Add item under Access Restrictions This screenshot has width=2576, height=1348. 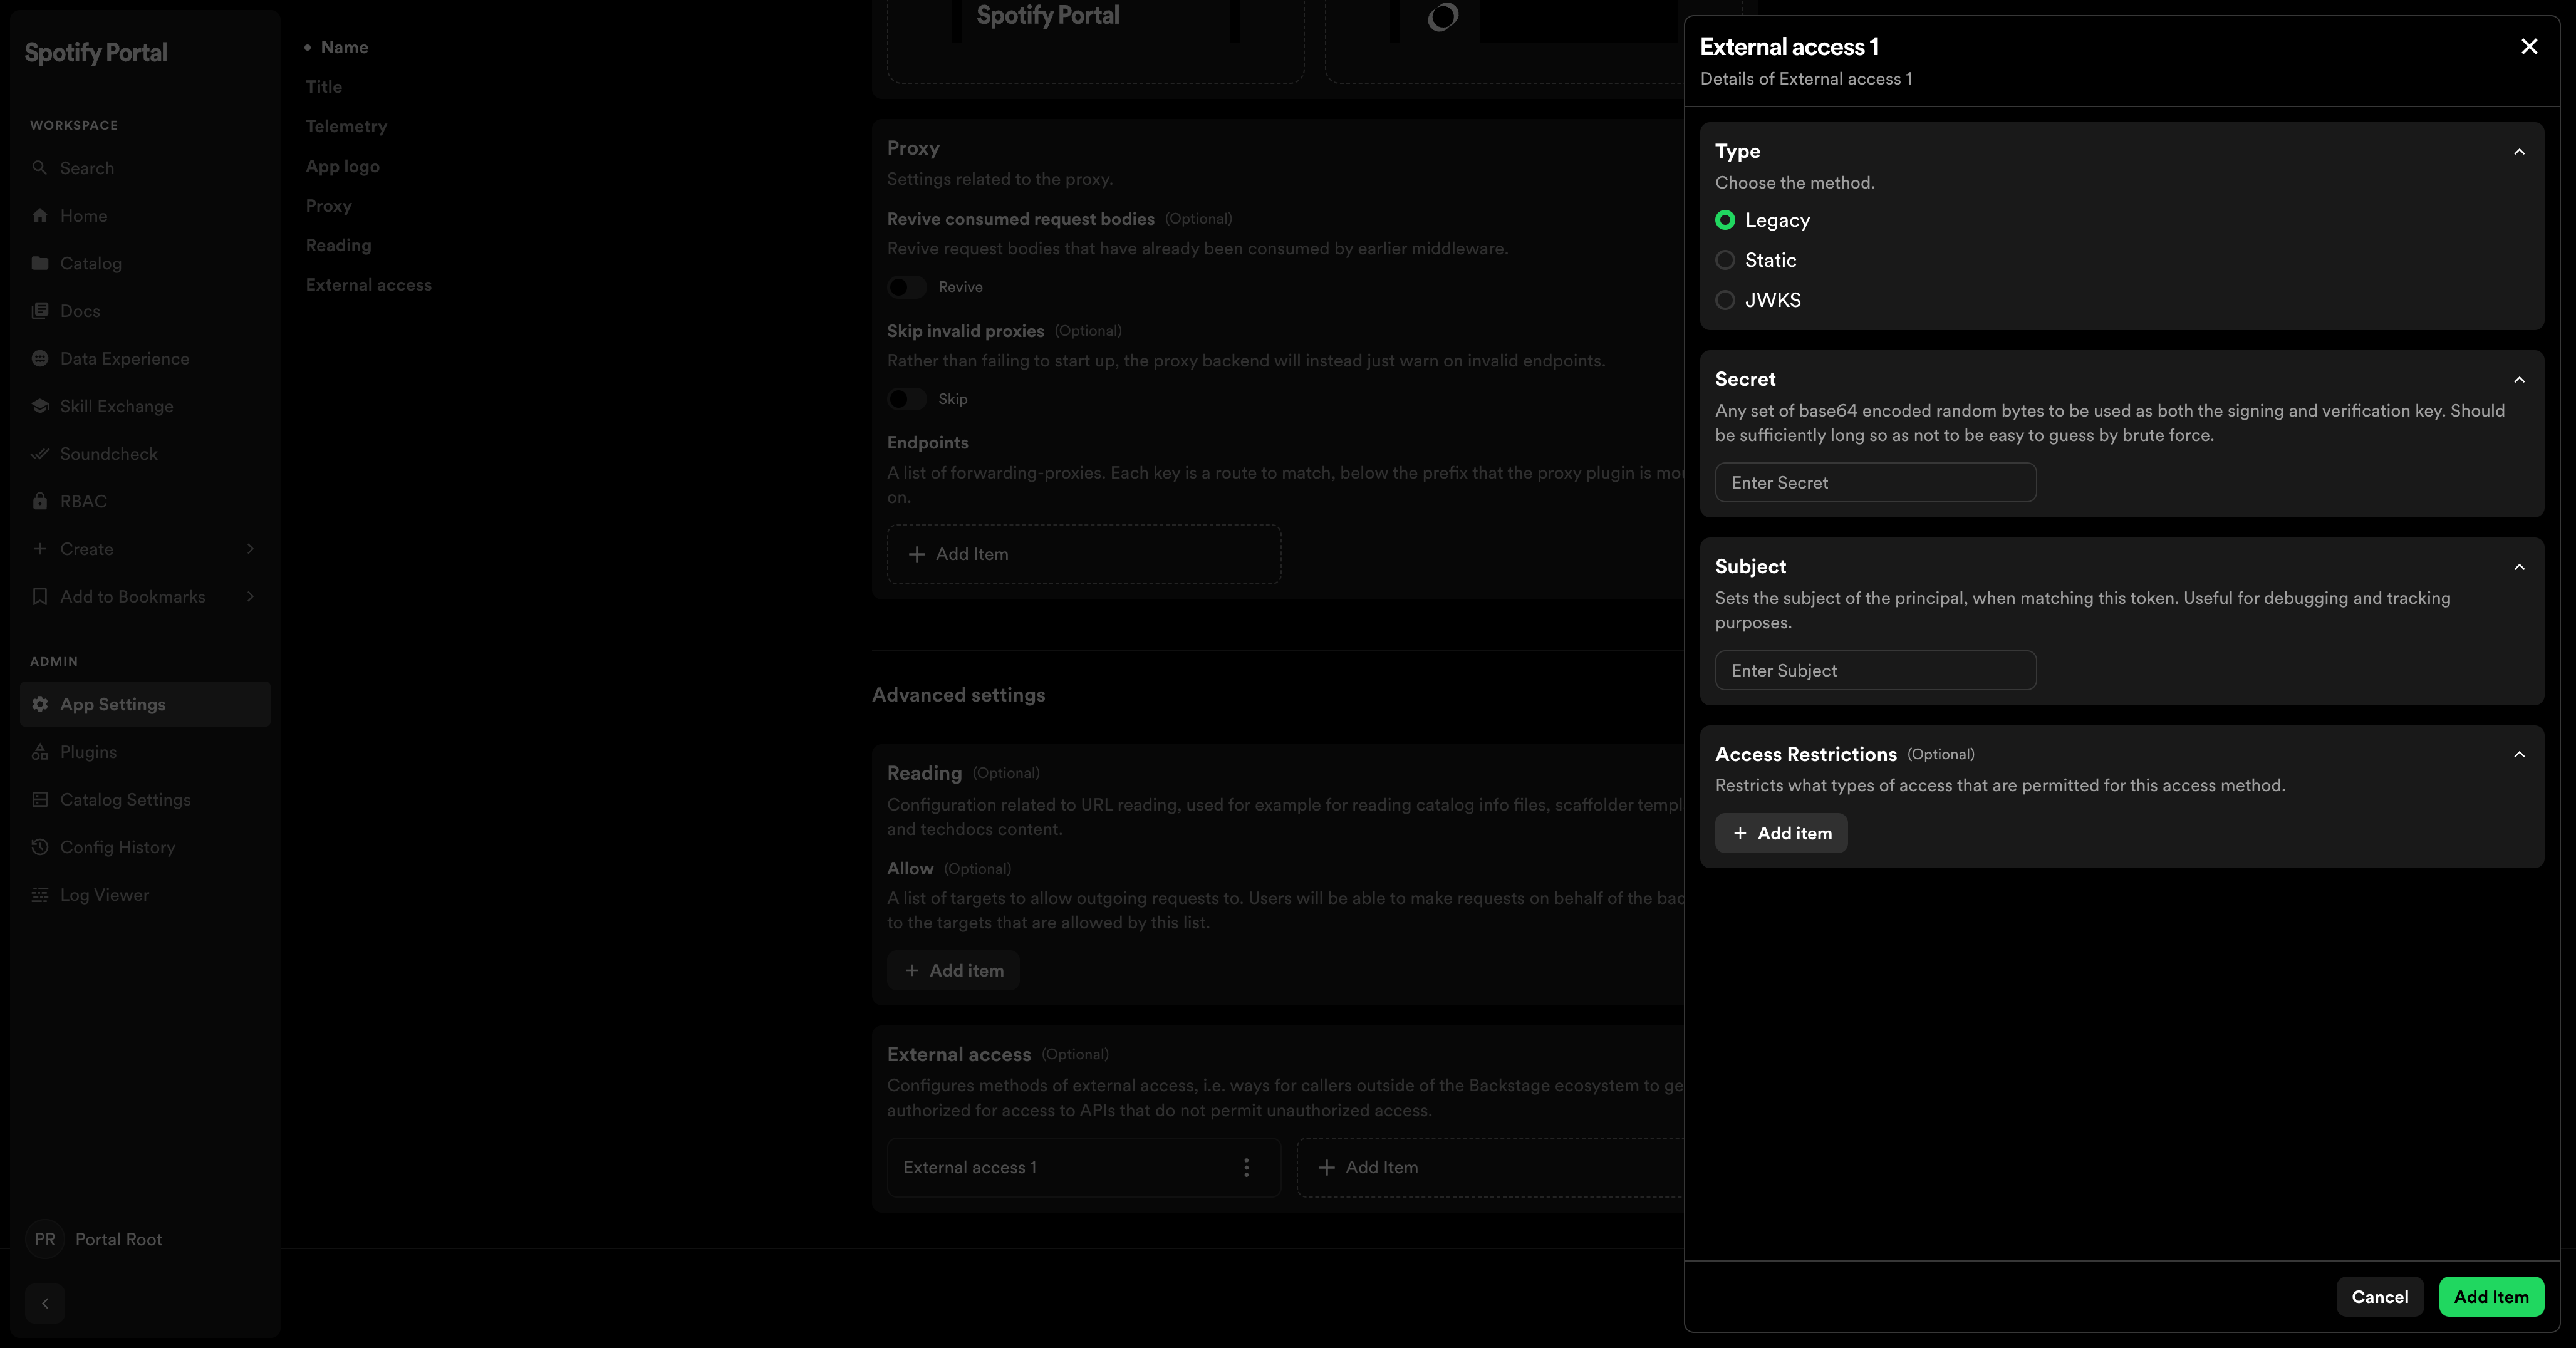(x=1781, y=833)
